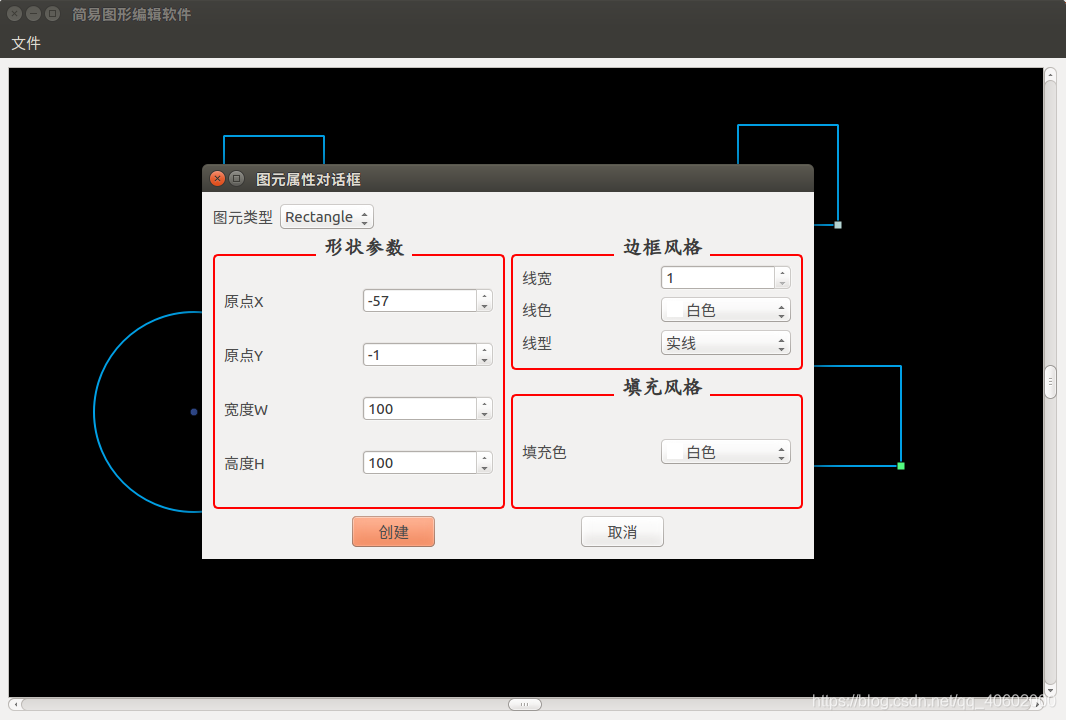
Task: Click the 取消 cancel button
Action: tap(622, 531)
